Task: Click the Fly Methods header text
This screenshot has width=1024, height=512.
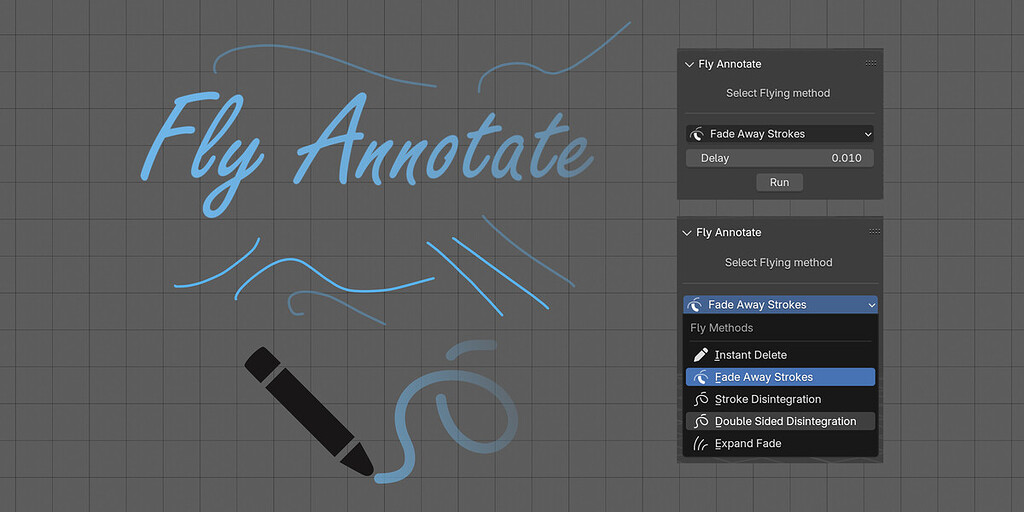Action: click(722, 328)
